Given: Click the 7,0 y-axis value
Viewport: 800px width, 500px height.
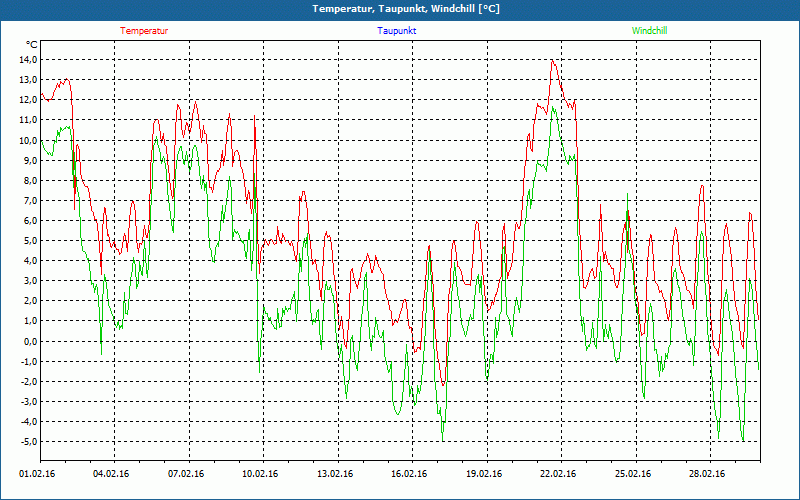Looking at the screenshot, I should point(30,201).
